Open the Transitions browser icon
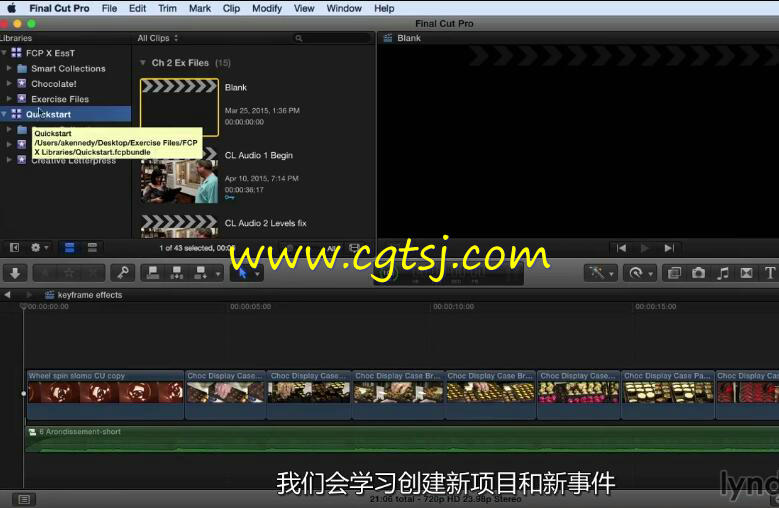779x508 pixels. click(746, 273)
